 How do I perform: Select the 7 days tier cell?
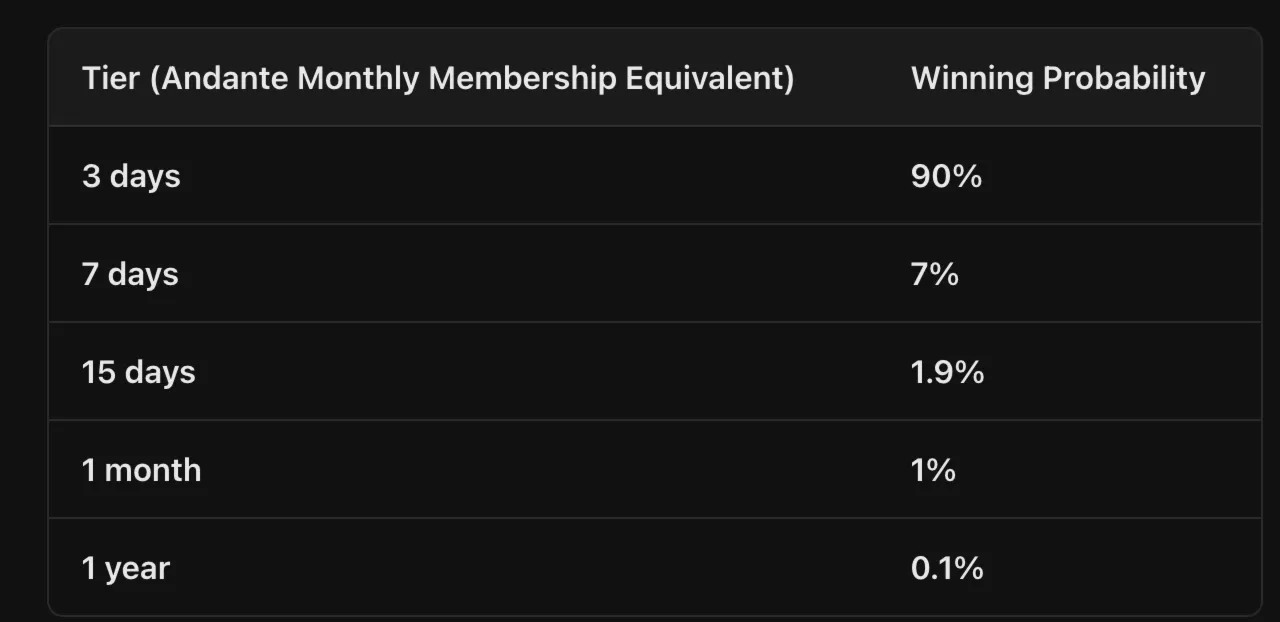130,274
